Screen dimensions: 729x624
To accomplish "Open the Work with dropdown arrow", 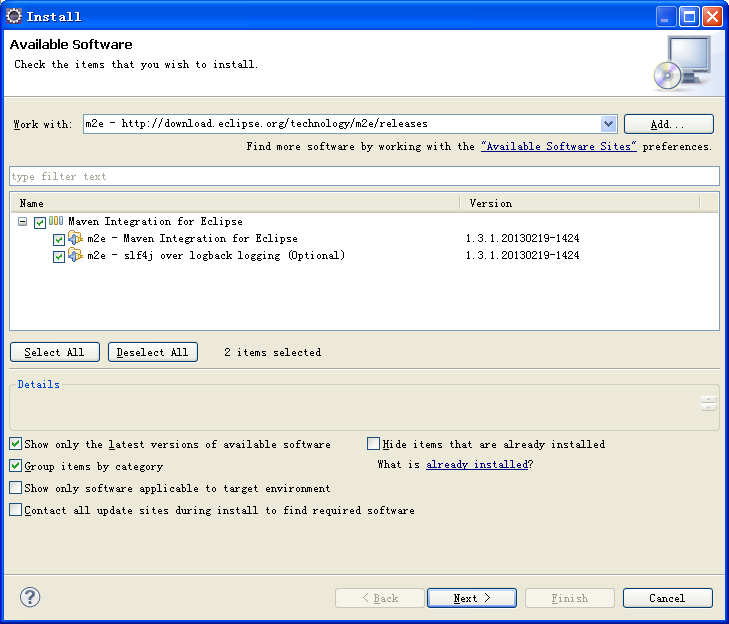I will 608,124.
